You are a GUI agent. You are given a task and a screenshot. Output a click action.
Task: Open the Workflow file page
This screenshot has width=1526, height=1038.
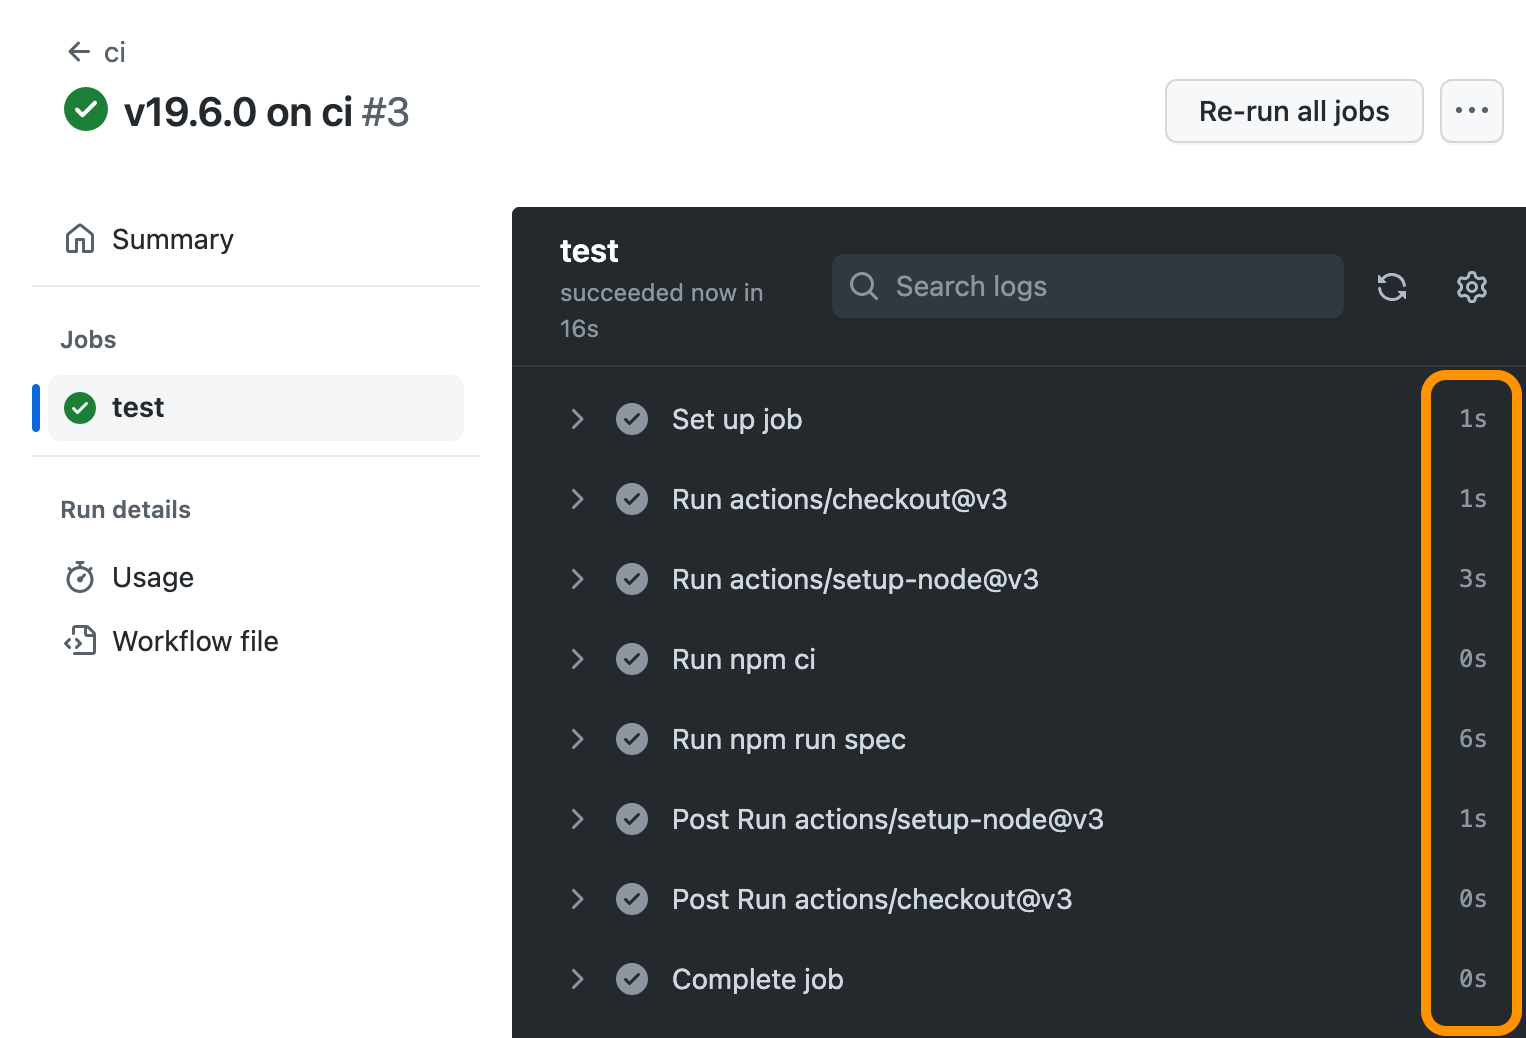[x=195, y=641]
